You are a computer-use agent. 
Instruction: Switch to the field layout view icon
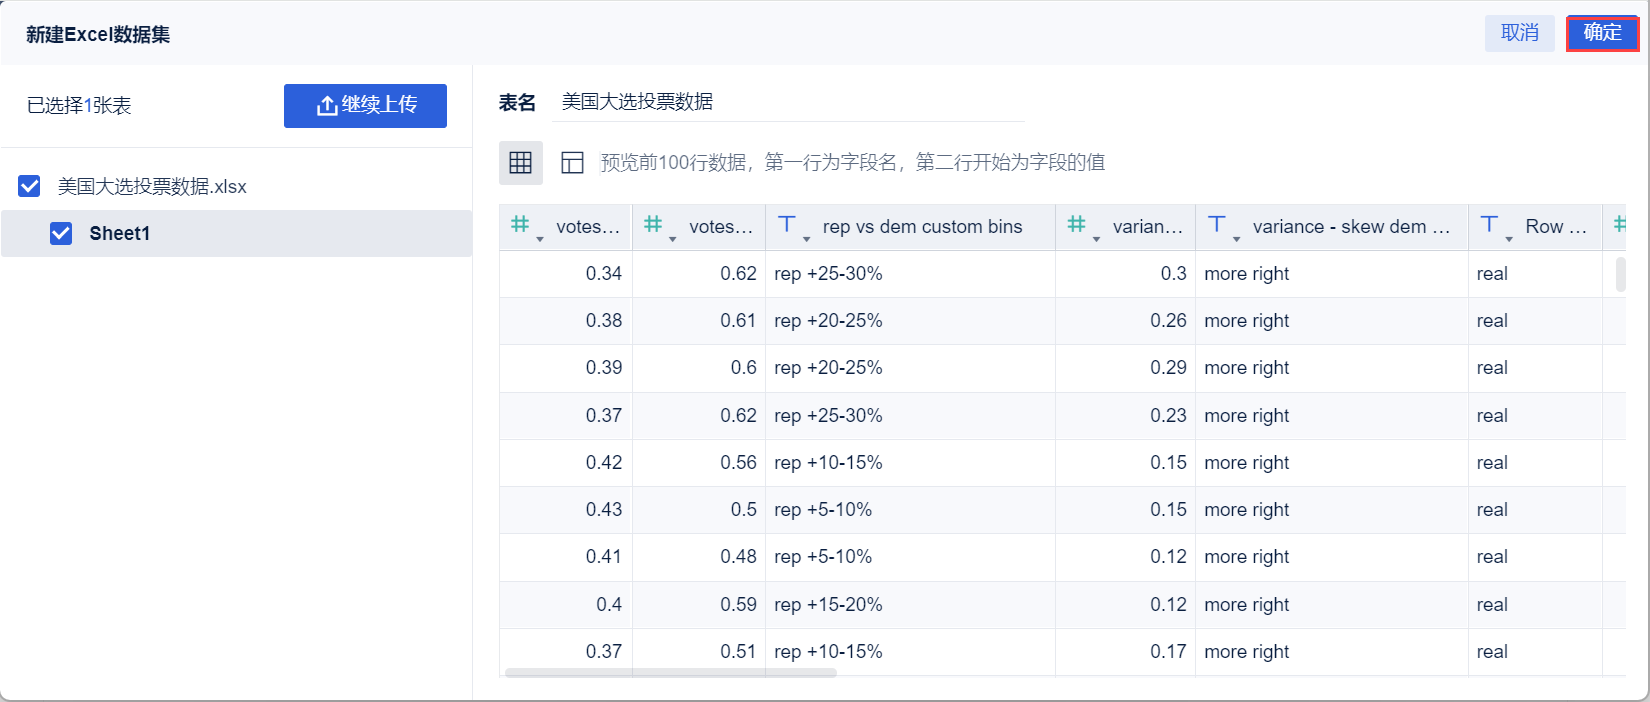click(572, 163)
